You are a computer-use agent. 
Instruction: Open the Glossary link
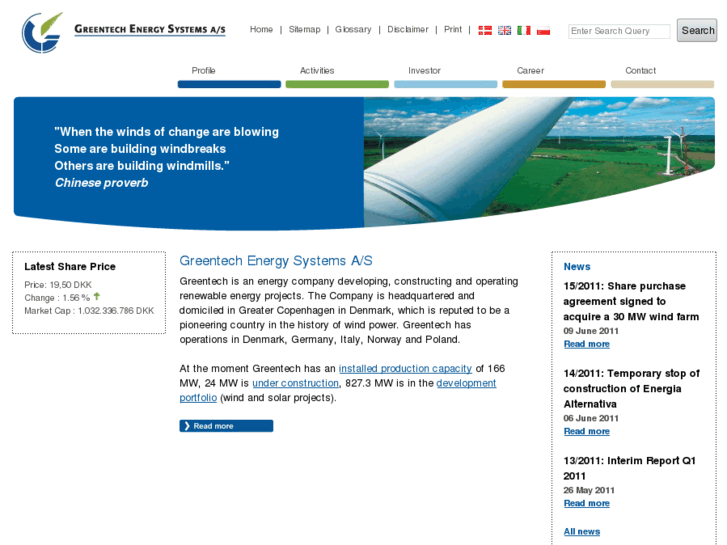353,29
